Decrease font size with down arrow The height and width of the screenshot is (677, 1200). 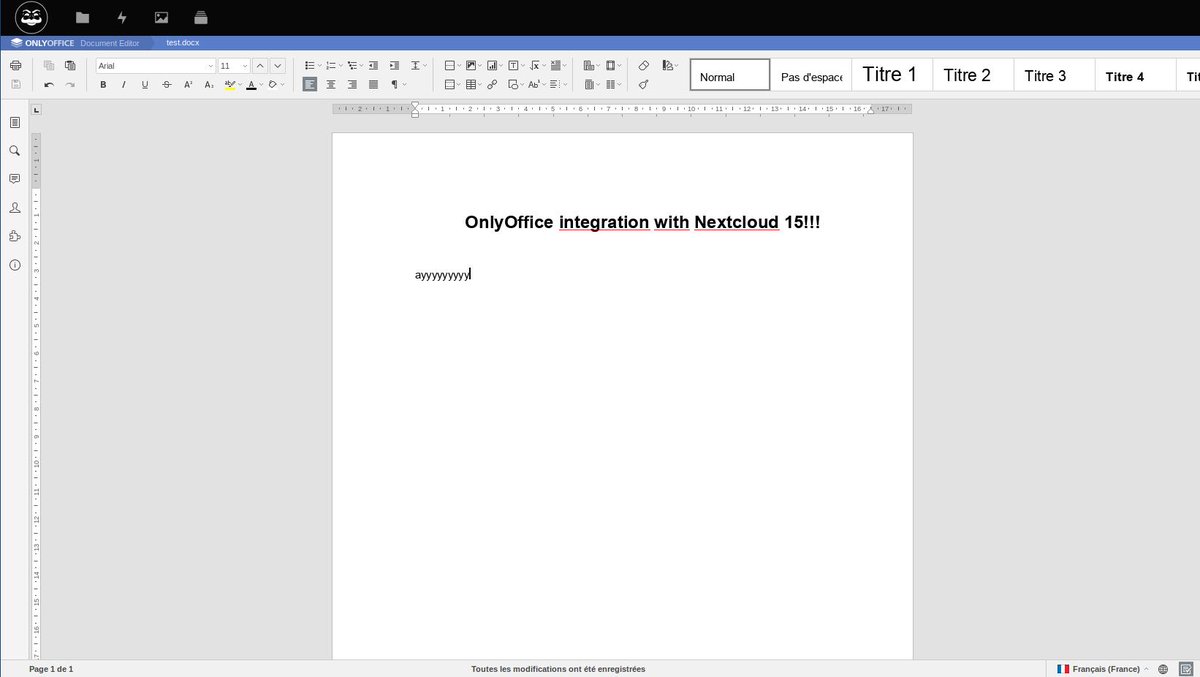[x=278, y=66]
